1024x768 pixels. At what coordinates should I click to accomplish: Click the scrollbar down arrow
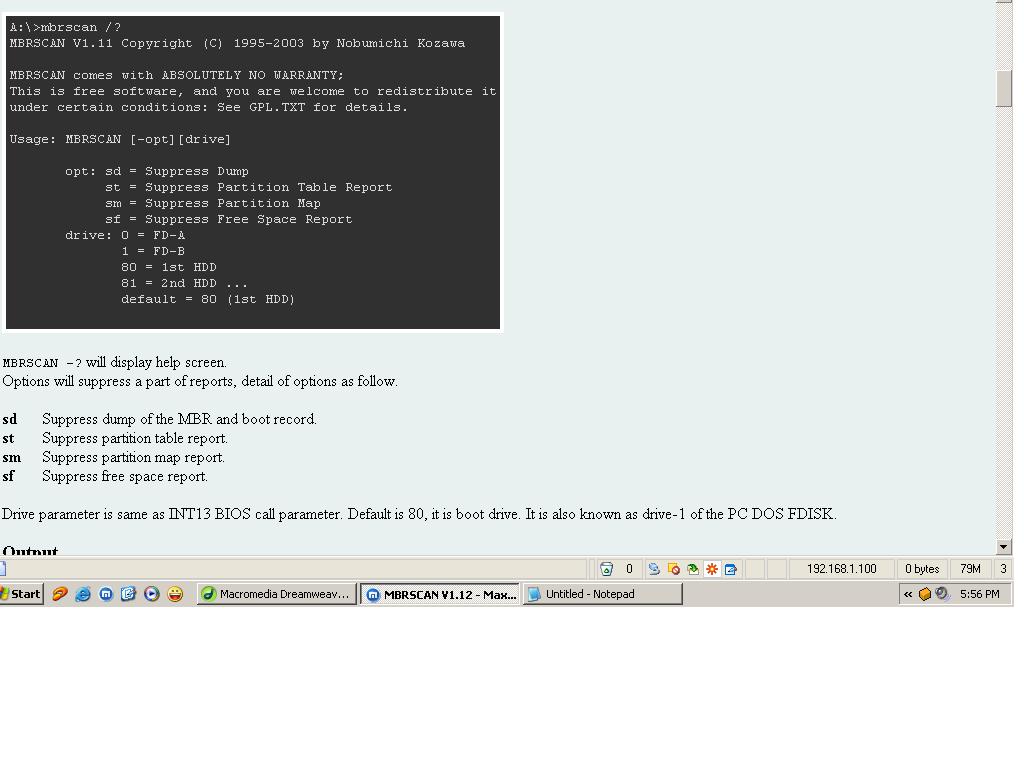coord(1004,547)
